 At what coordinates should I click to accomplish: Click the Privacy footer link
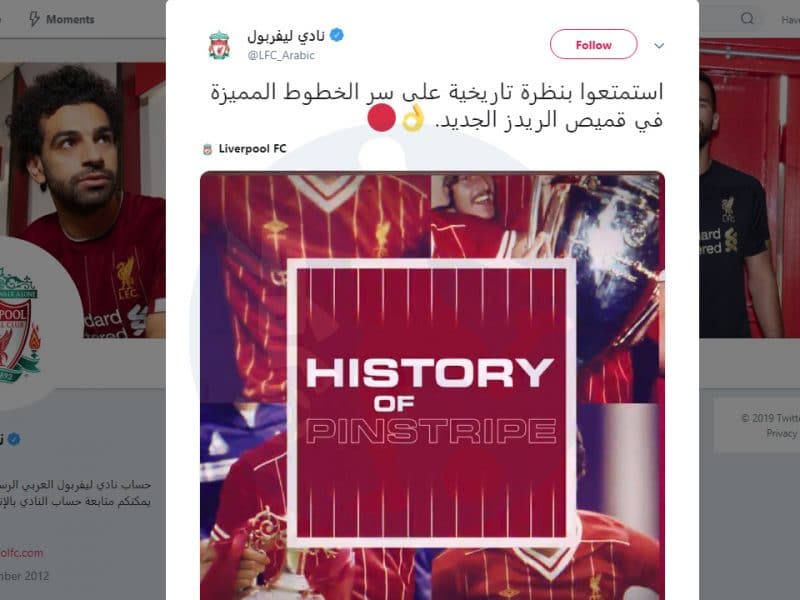(x=781, y=433)
